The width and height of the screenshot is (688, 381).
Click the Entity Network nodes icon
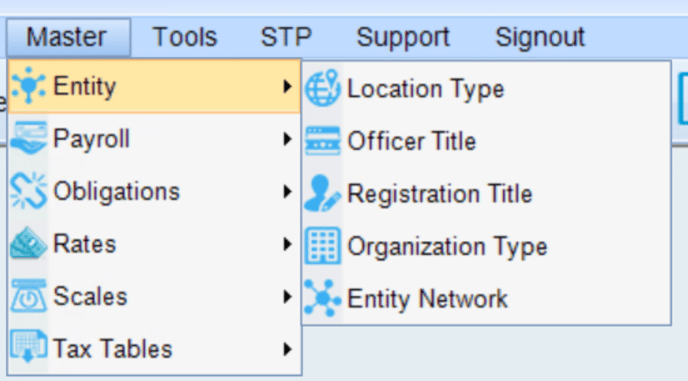coord(322,298)
